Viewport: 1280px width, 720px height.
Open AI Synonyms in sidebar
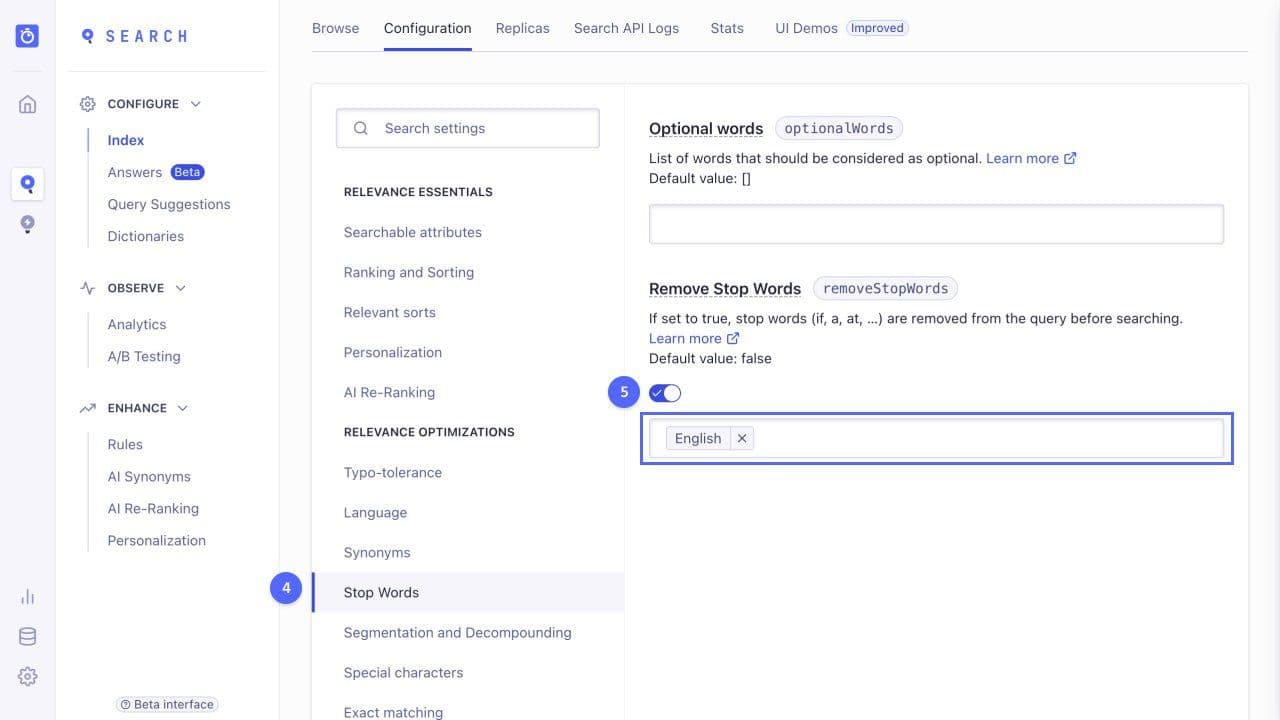pyautogui.click(x=149, y=476)
